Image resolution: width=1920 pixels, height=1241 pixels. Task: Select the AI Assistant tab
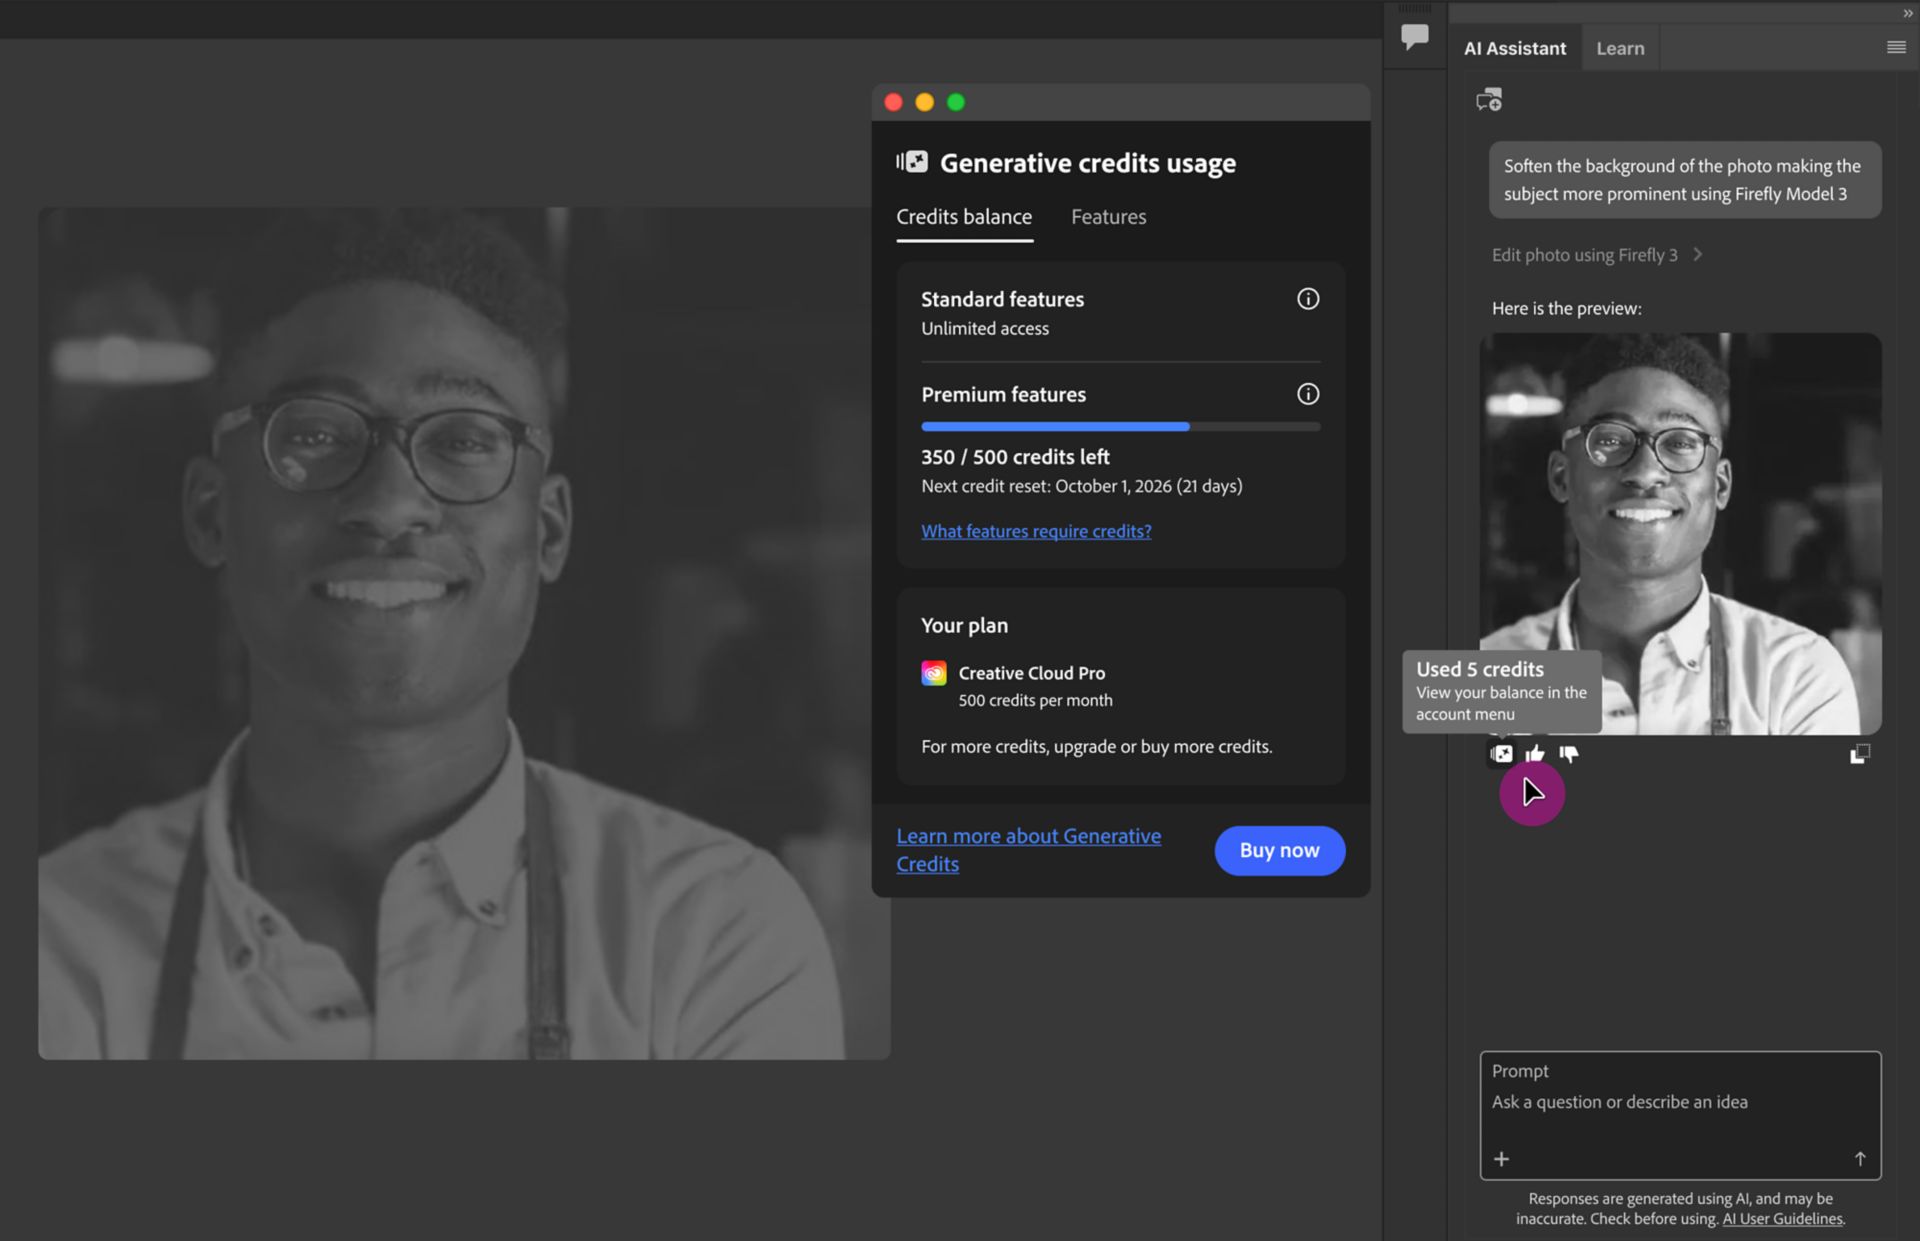(x=1515, y=48)
